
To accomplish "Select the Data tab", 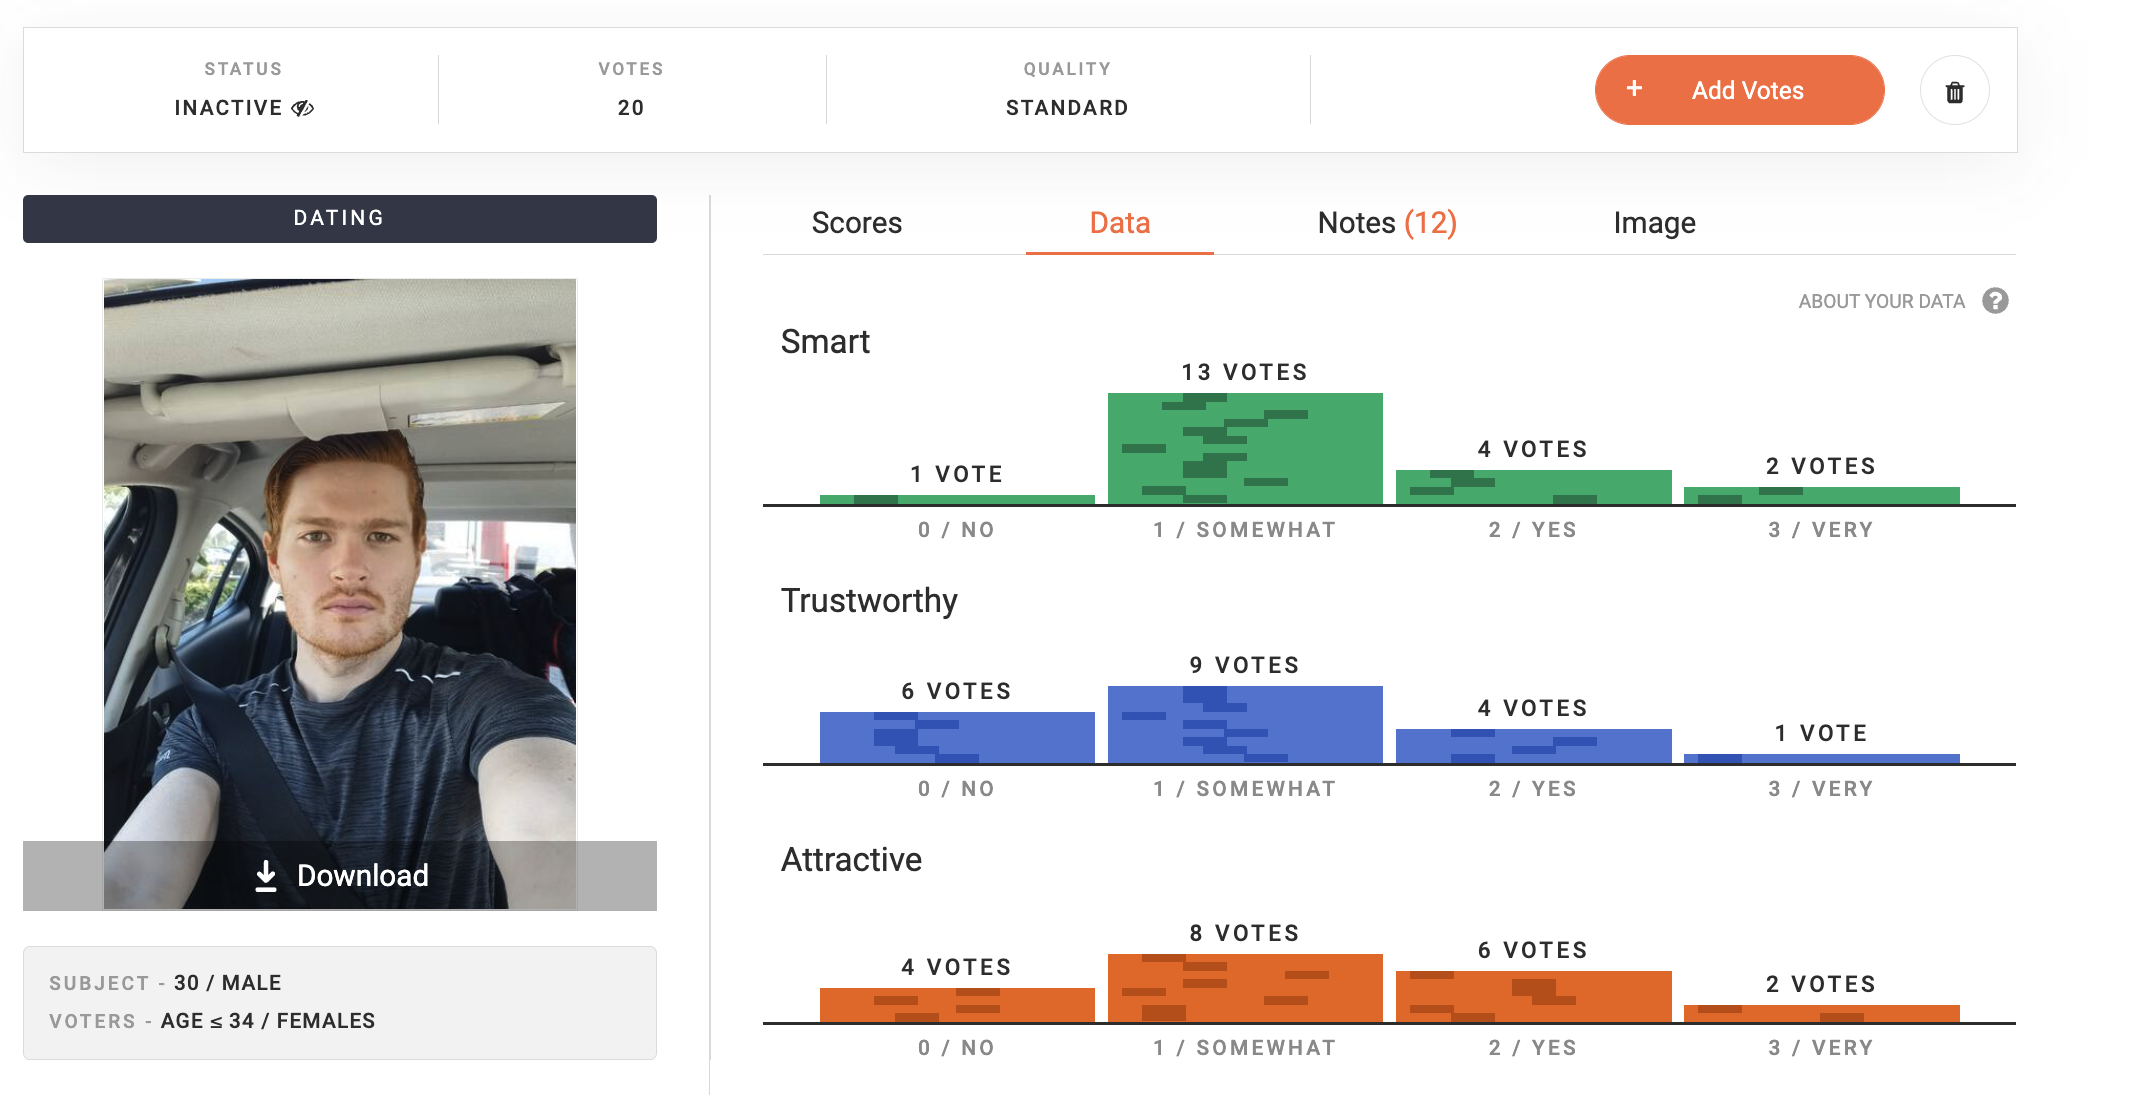I will [x=1120, y=223].
